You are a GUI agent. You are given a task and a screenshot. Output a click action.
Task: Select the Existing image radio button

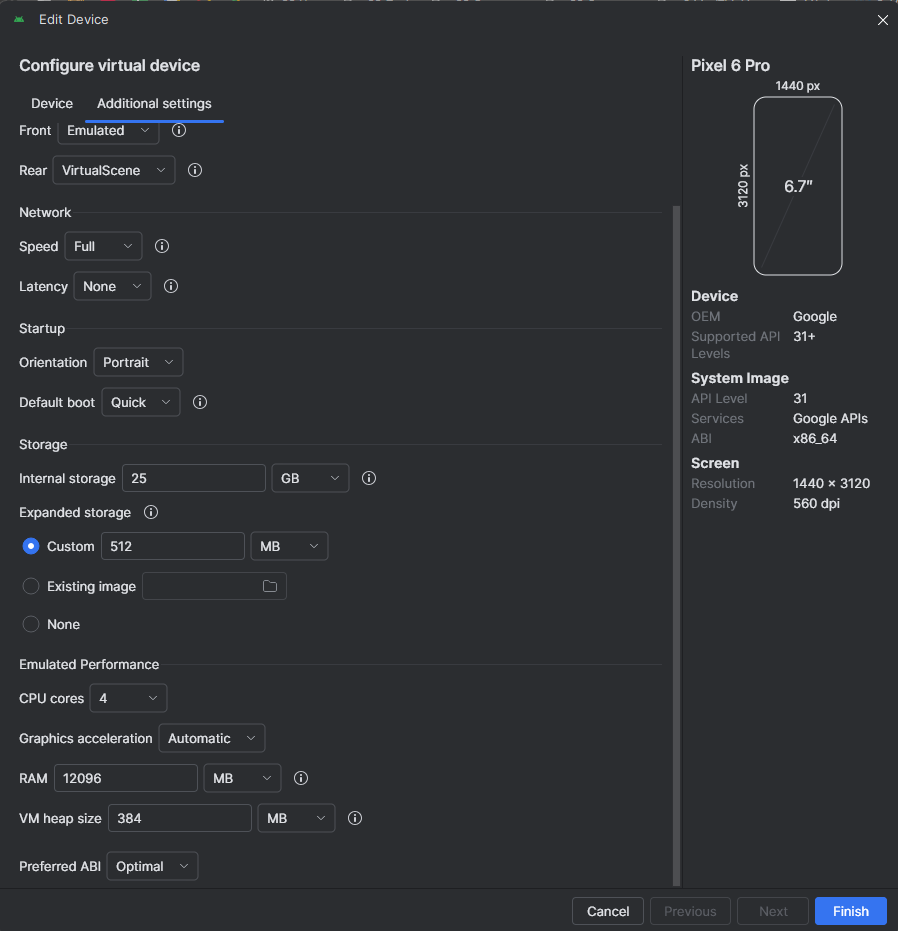(31, 586)
